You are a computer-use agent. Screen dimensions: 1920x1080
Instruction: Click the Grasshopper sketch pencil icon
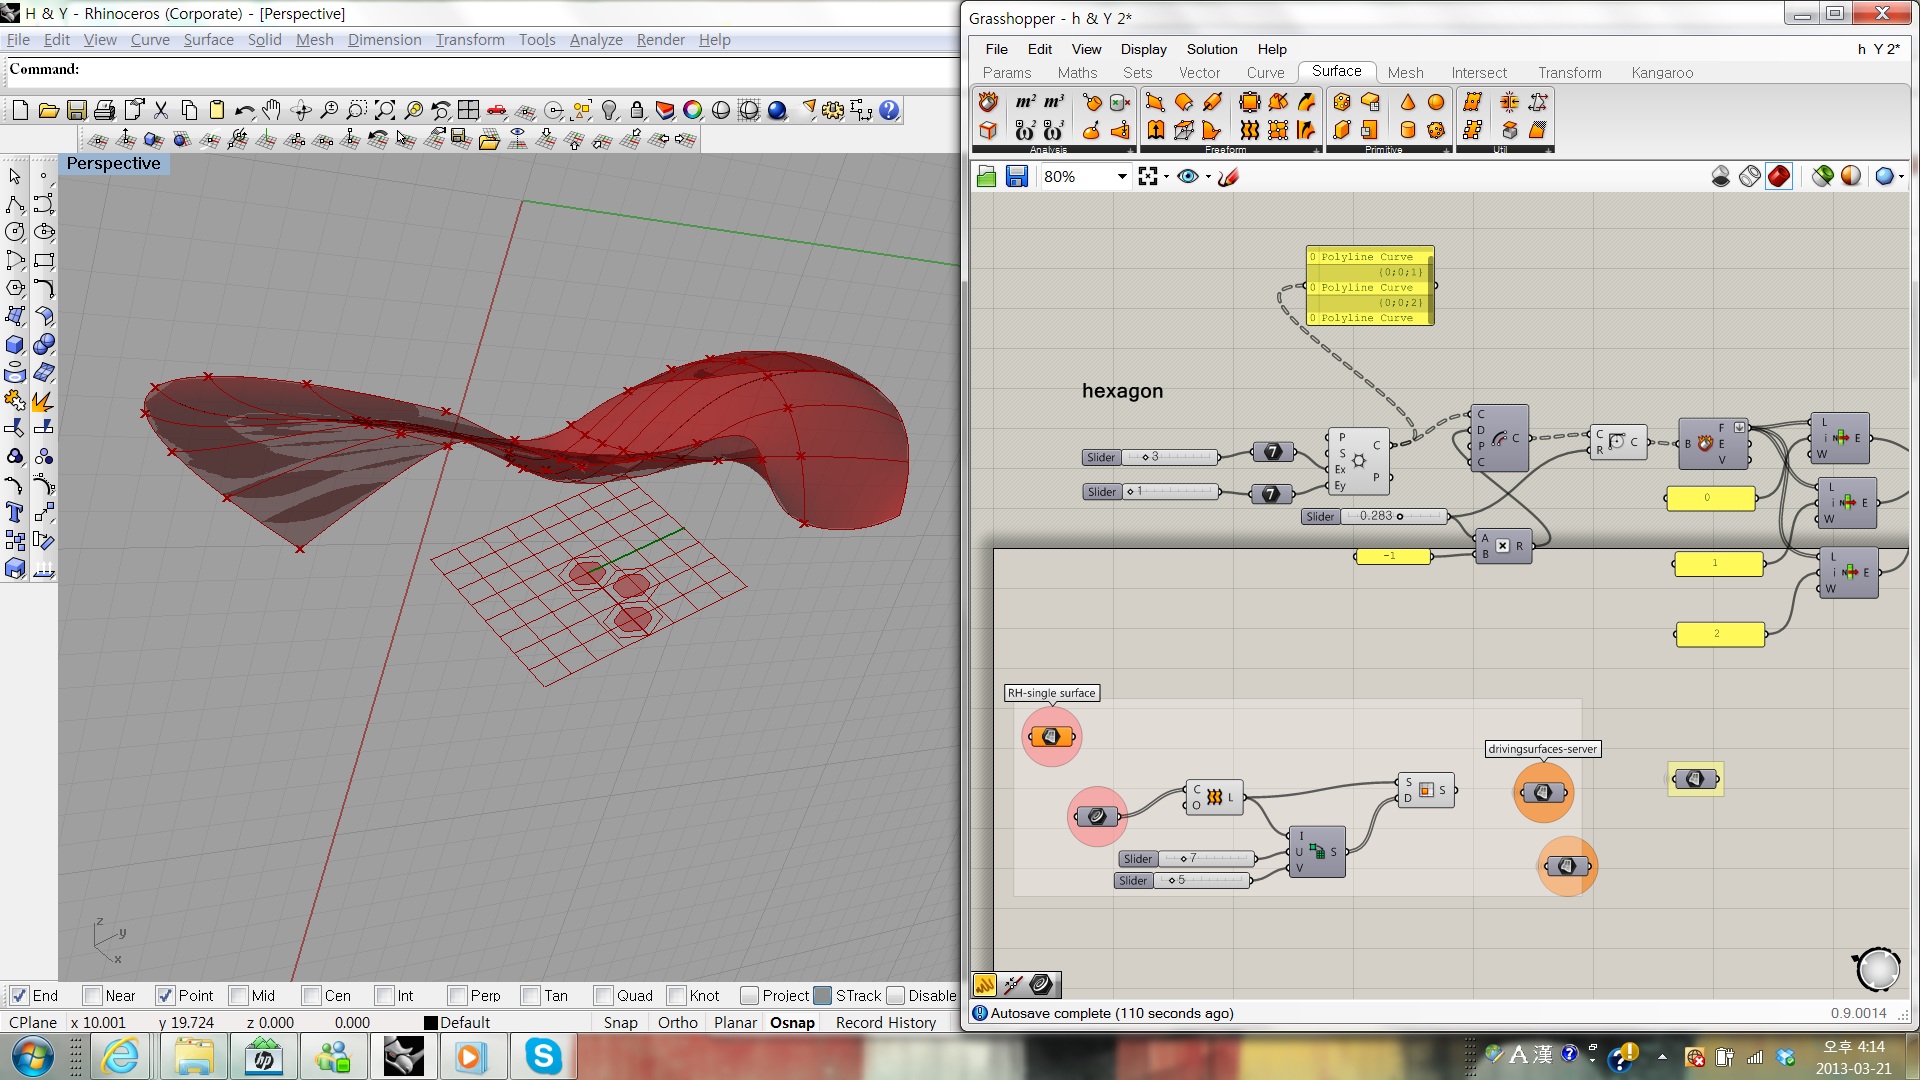(1228, 176)
